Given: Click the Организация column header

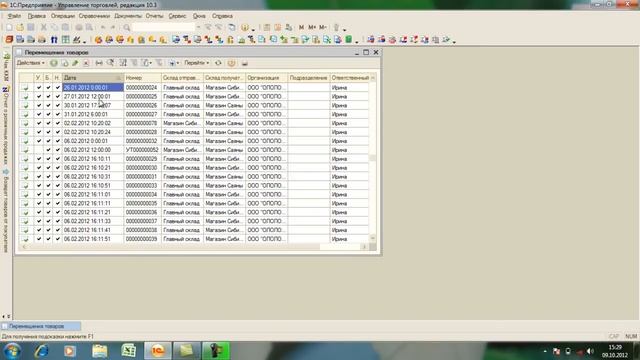Looking at the screenshot, I should click(x=266, y=78).
